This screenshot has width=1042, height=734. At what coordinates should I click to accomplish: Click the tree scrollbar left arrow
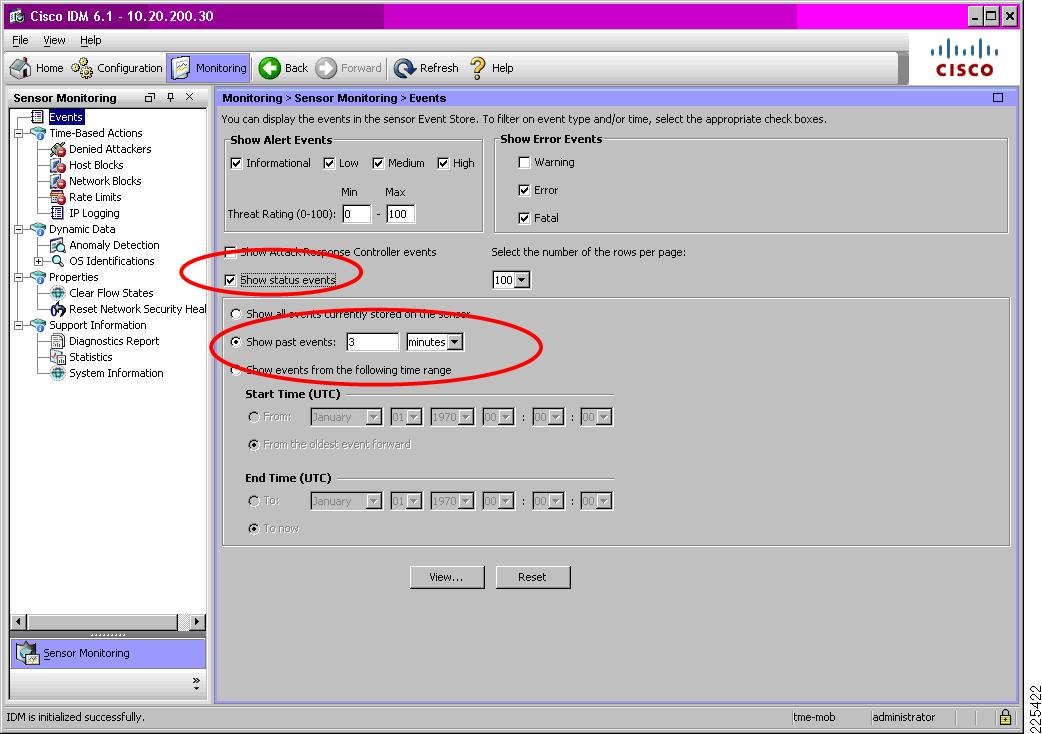pyautogui.click(x=19, y=622)
